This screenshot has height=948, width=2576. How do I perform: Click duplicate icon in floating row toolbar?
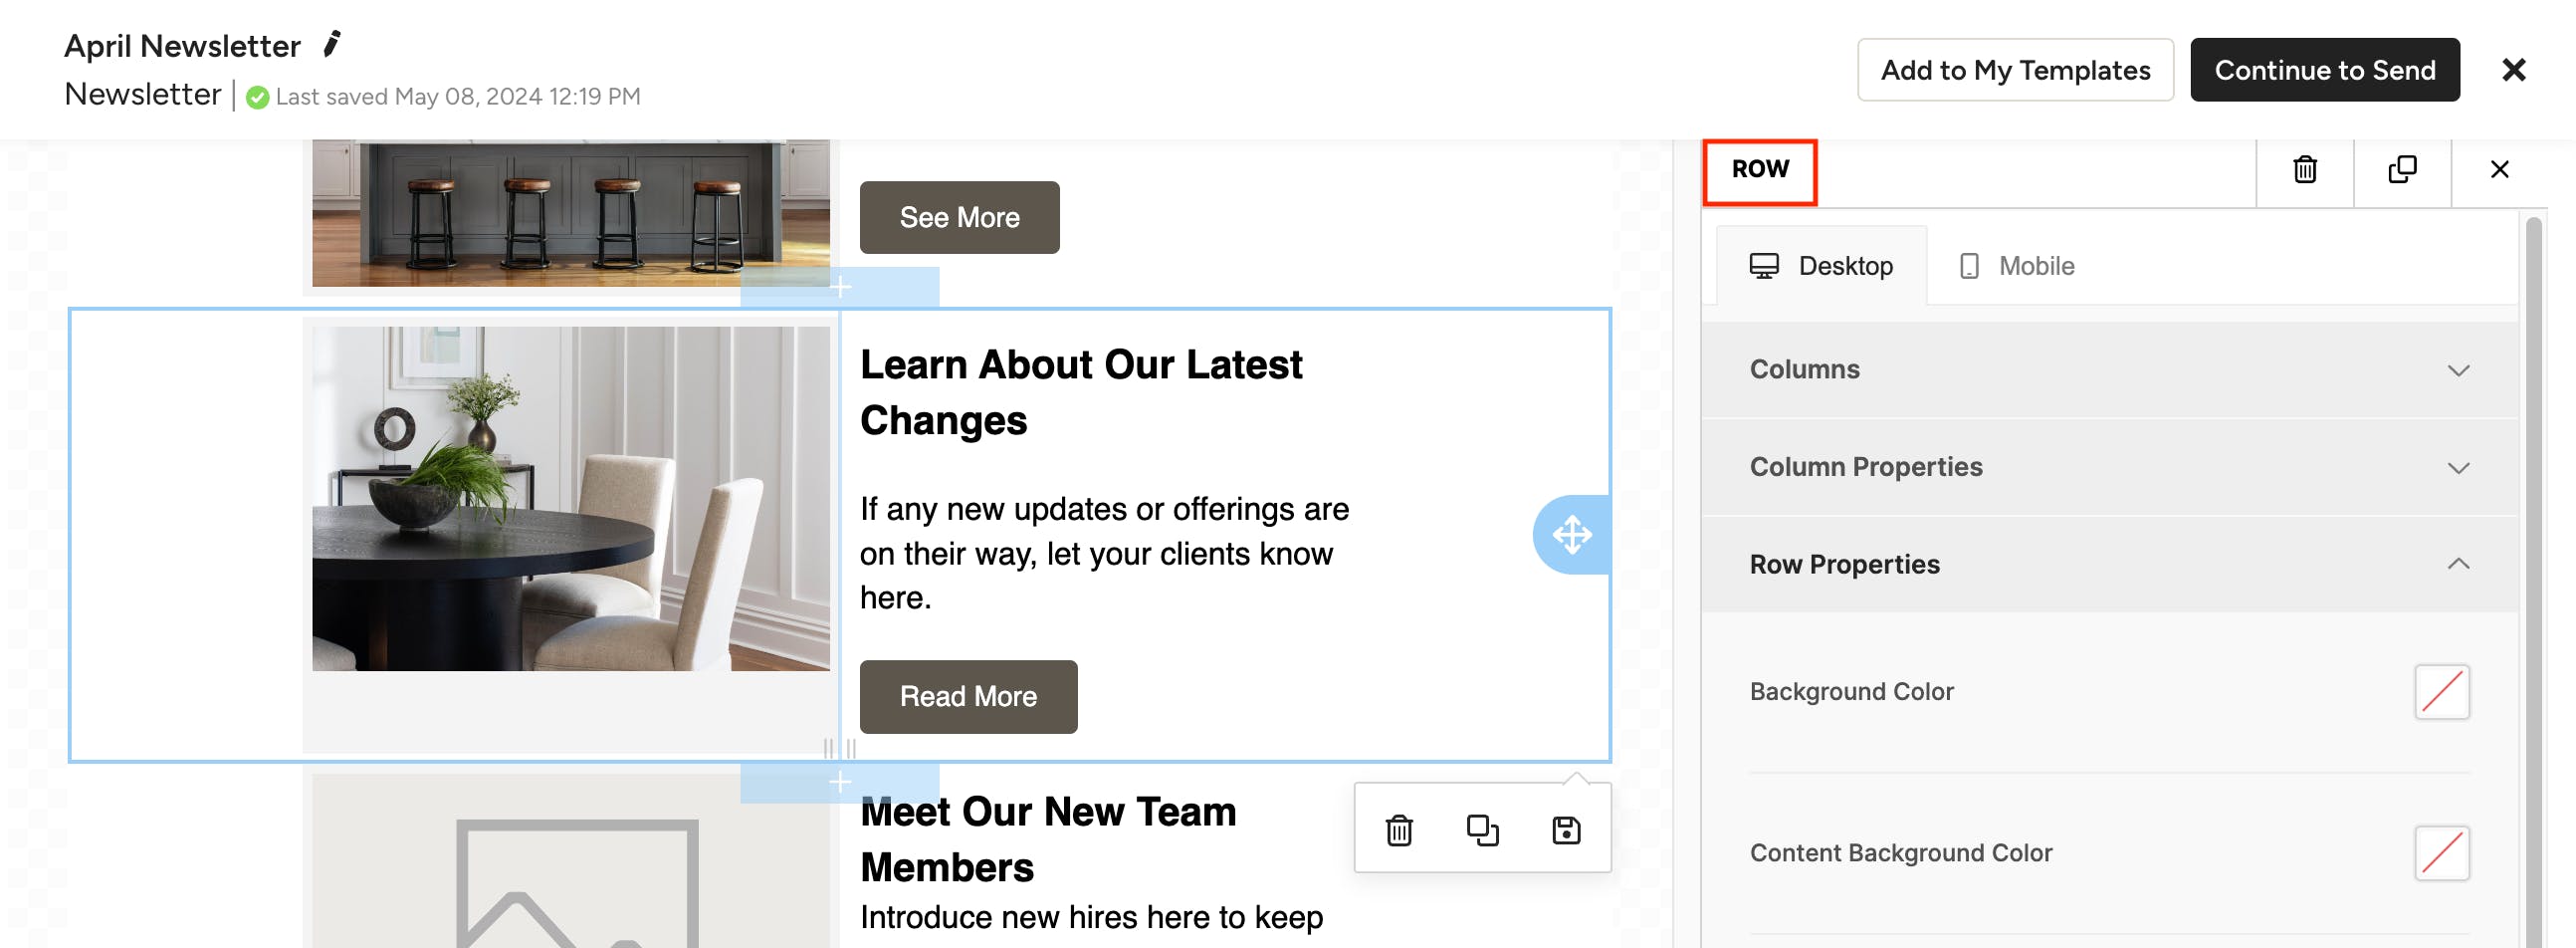click(1482, 829)
